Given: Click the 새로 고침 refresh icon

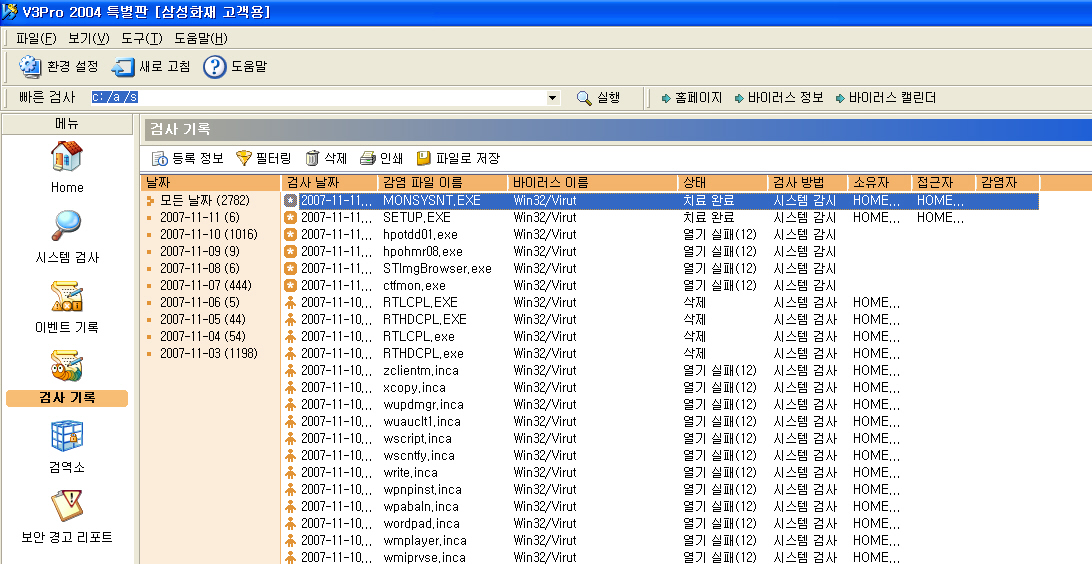Looking at the screenshot, I should click(x=123, y=67).
